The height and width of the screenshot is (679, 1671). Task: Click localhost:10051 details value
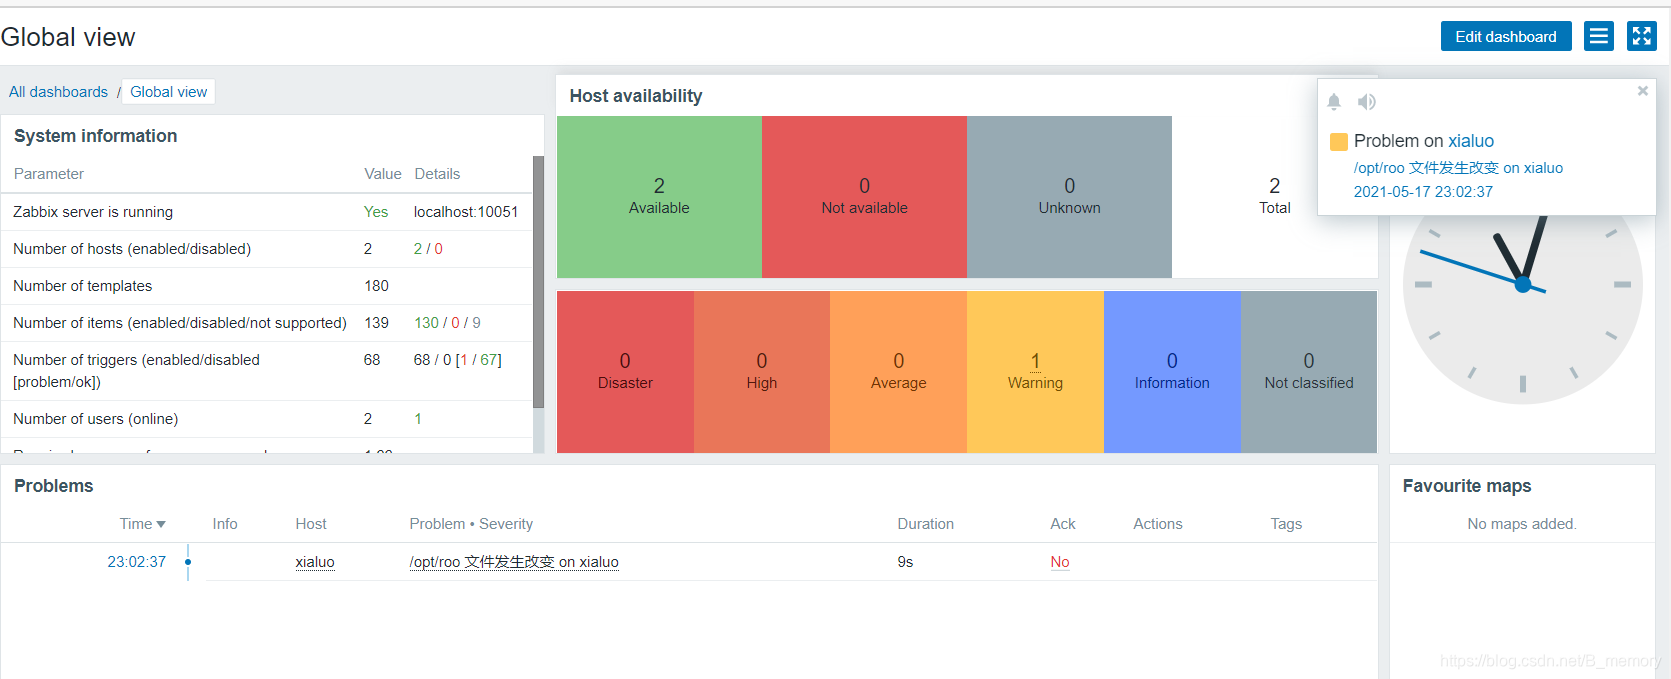click(466, 212)
